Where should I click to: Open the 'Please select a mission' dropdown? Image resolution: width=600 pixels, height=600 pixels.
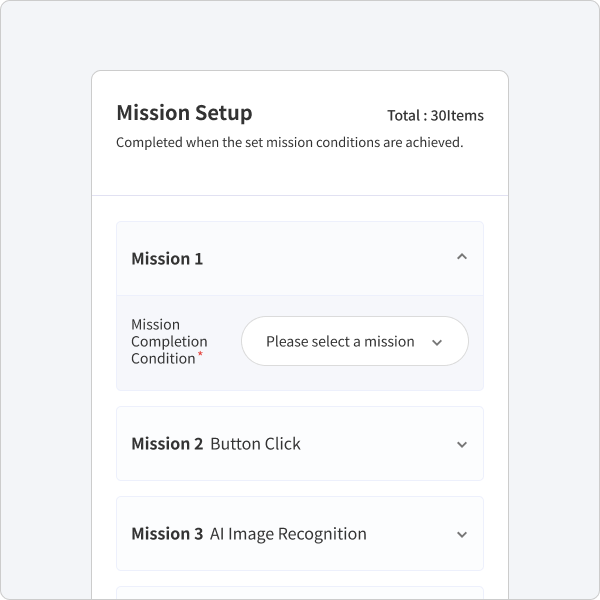(355, 341)
